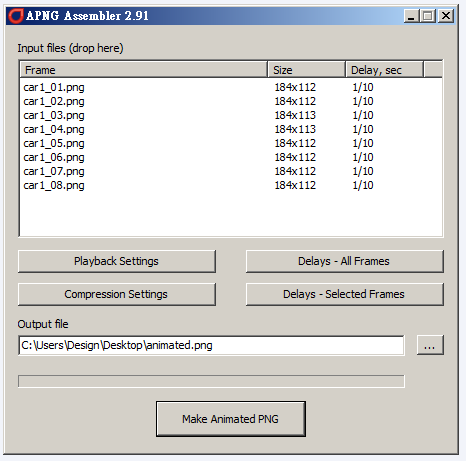Click the APNG Assembler title bar icon
This screenshot has width=466, height=461.
tap(16, 16)
